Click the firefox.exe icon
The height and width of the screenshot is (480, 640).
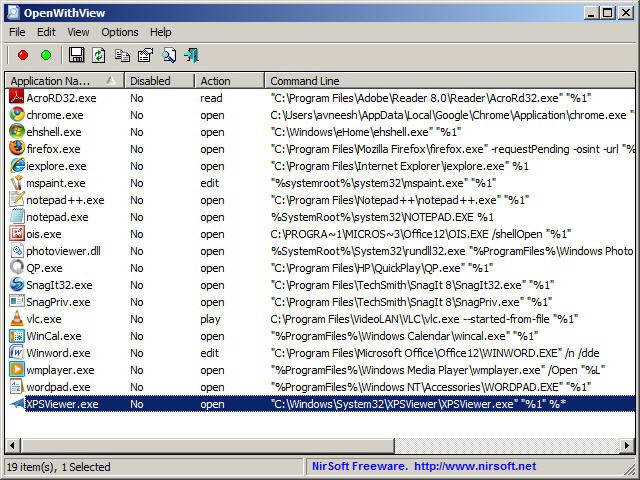point(16,148)
